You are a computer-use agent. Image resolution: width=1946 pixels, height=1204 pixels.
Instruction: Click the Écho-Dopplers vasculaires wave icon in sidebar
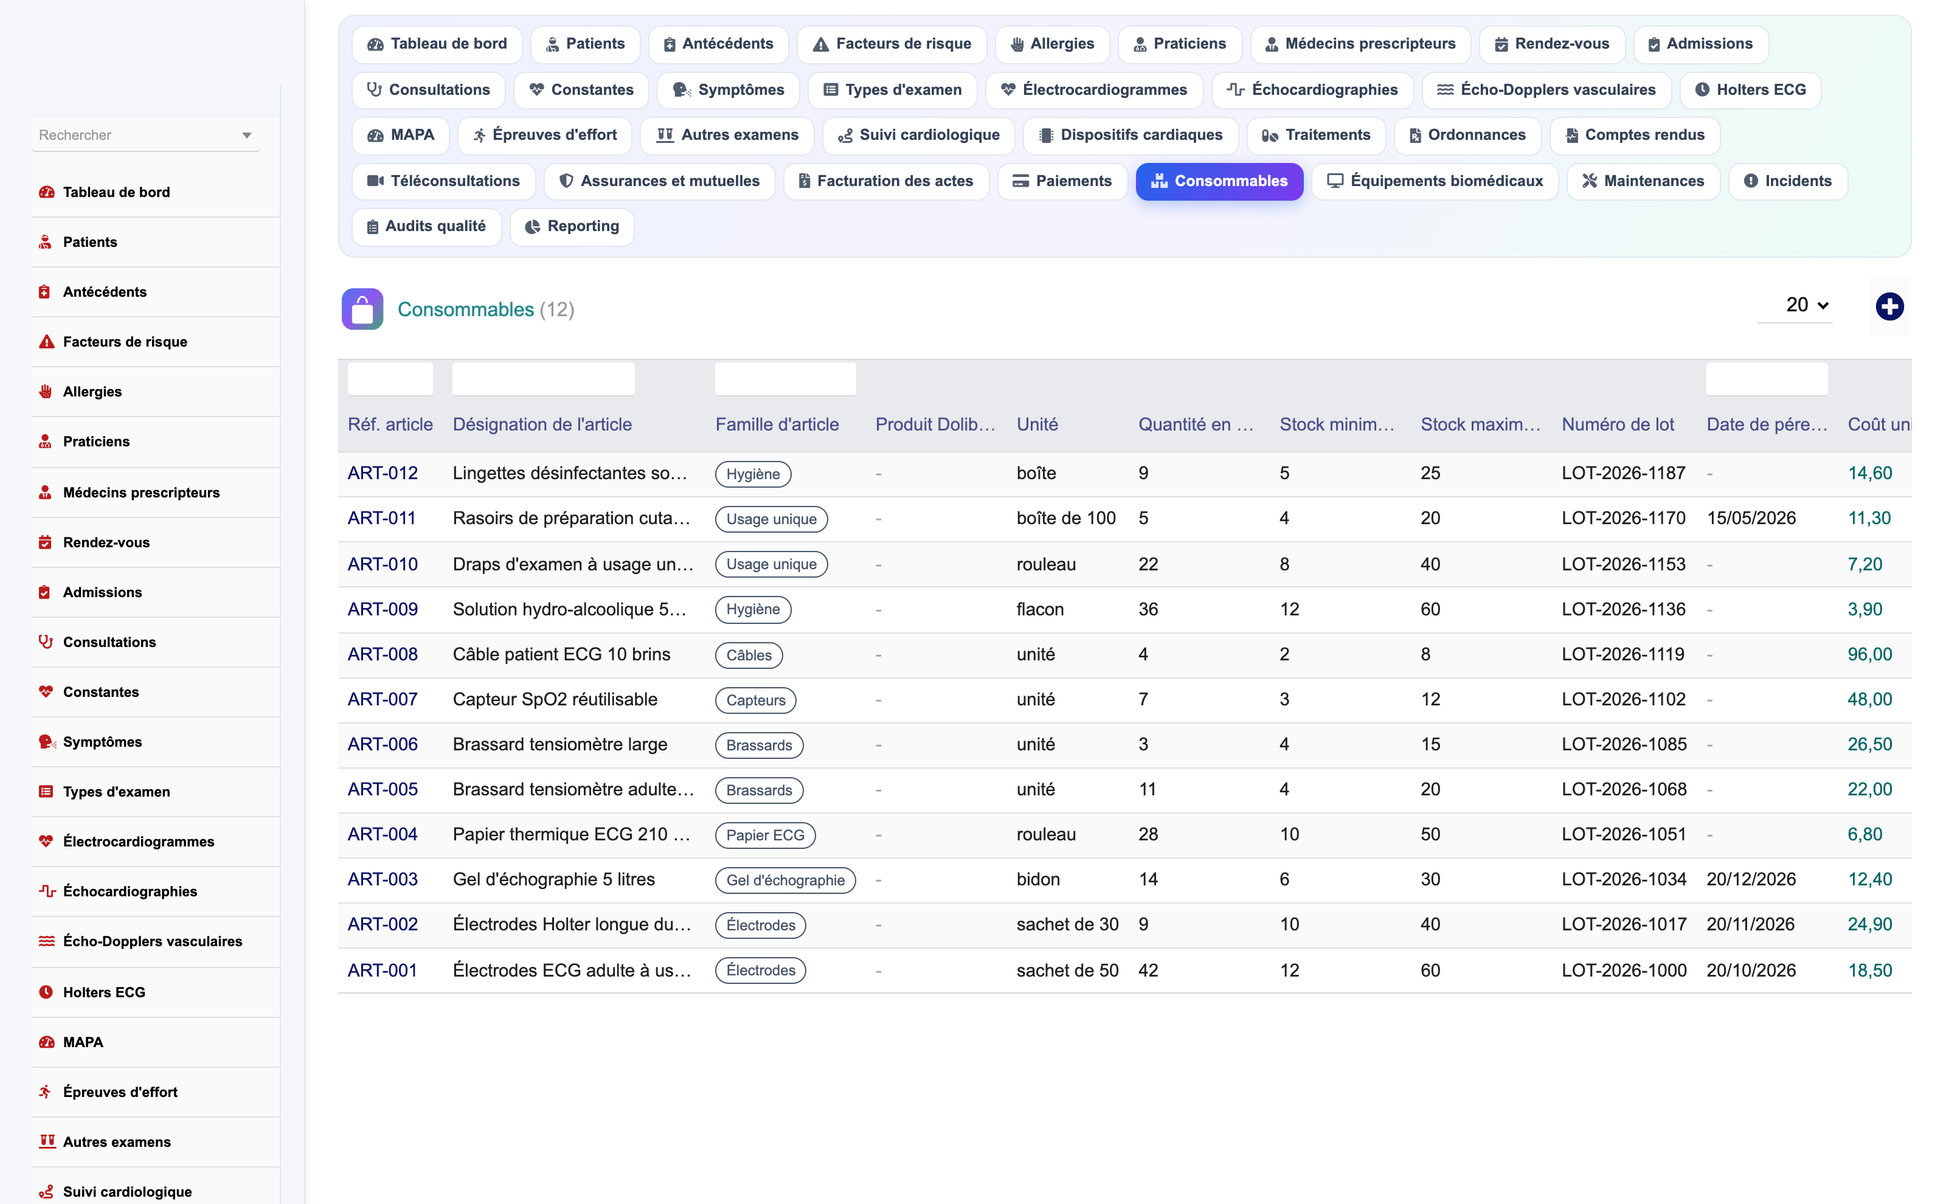[x=46, y=941]
